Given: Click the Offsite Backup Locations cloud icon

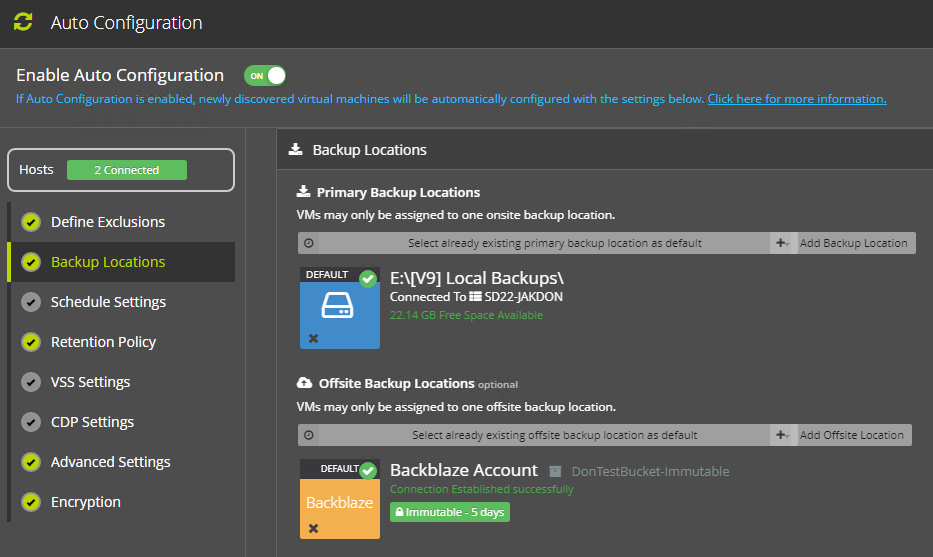Looking at the screenshot, I should point(304,383).
